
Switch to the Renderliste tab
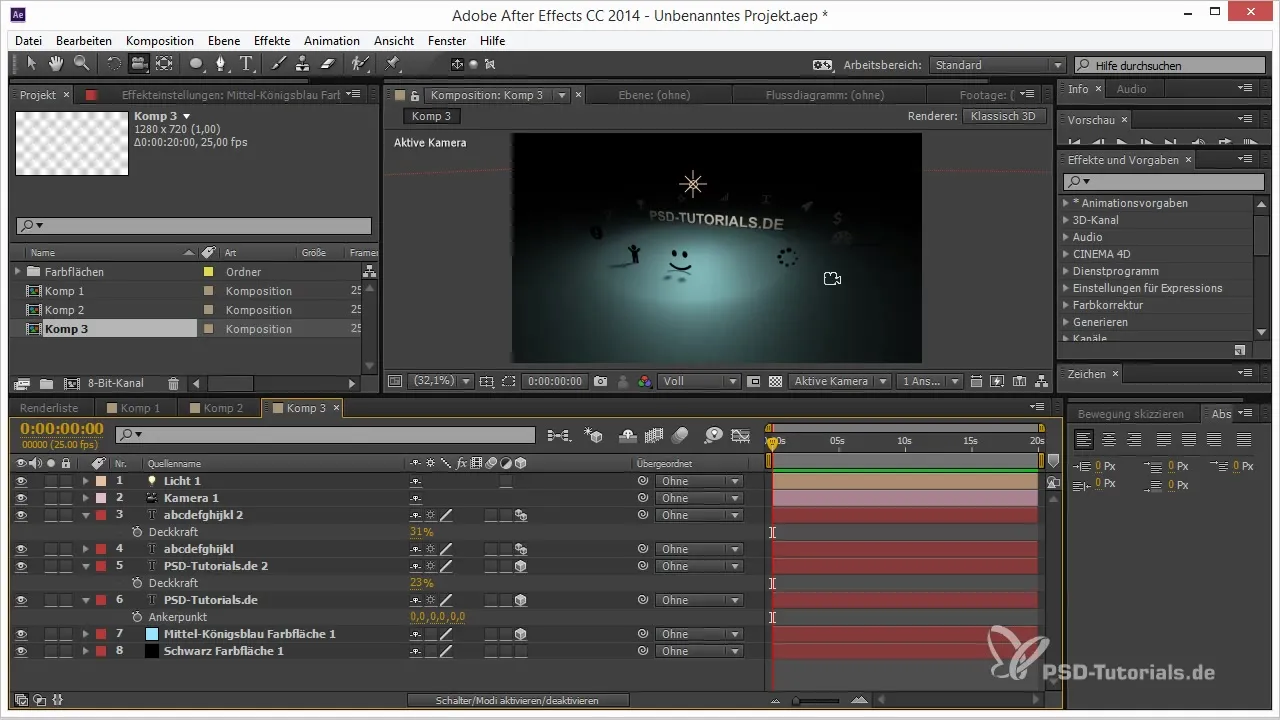point(49,408)
